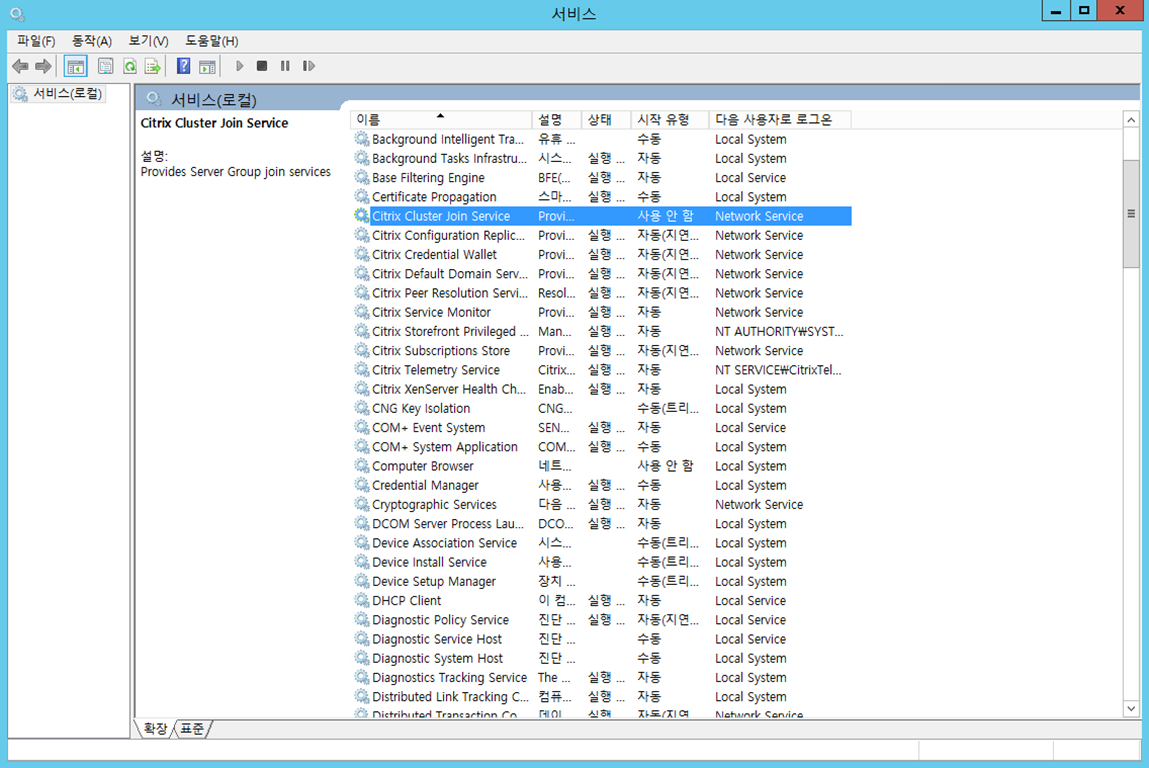The image size is (1149, 768).
Task: Select Distributed Link Tracking C... service
Action: [x=601, y=696]
